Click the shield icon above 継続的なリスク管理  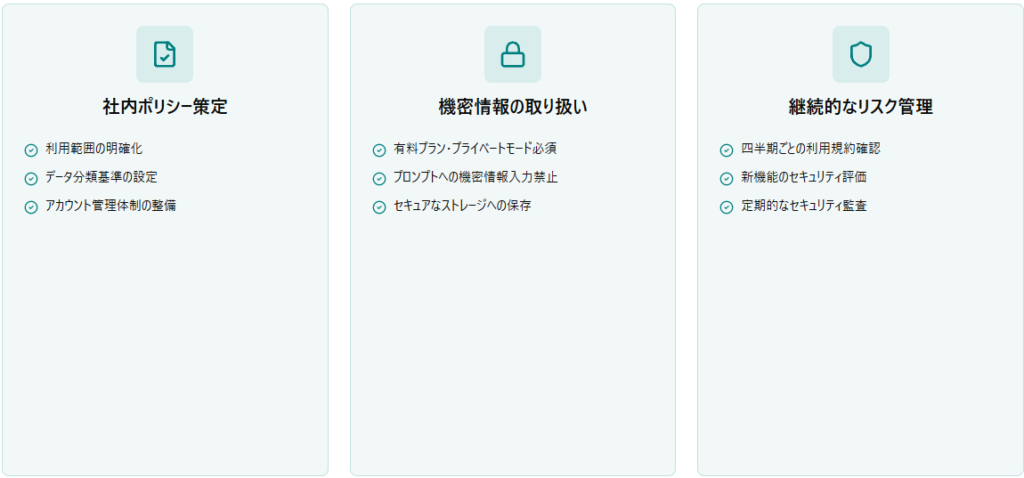point(860,54)
